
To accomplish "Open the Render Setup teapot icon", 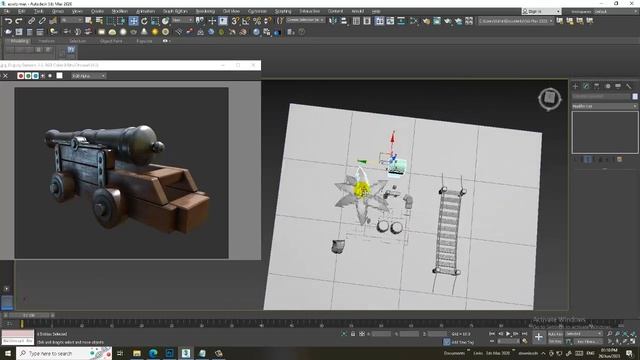I will pos(426,21).
